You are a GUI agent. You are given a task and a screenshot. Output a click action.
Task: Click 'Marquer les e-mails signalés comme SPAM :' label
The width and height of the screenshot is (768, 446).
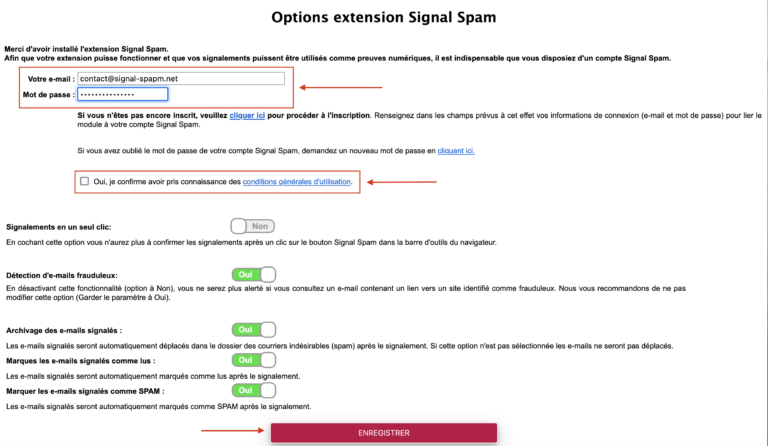pos(85,391)
